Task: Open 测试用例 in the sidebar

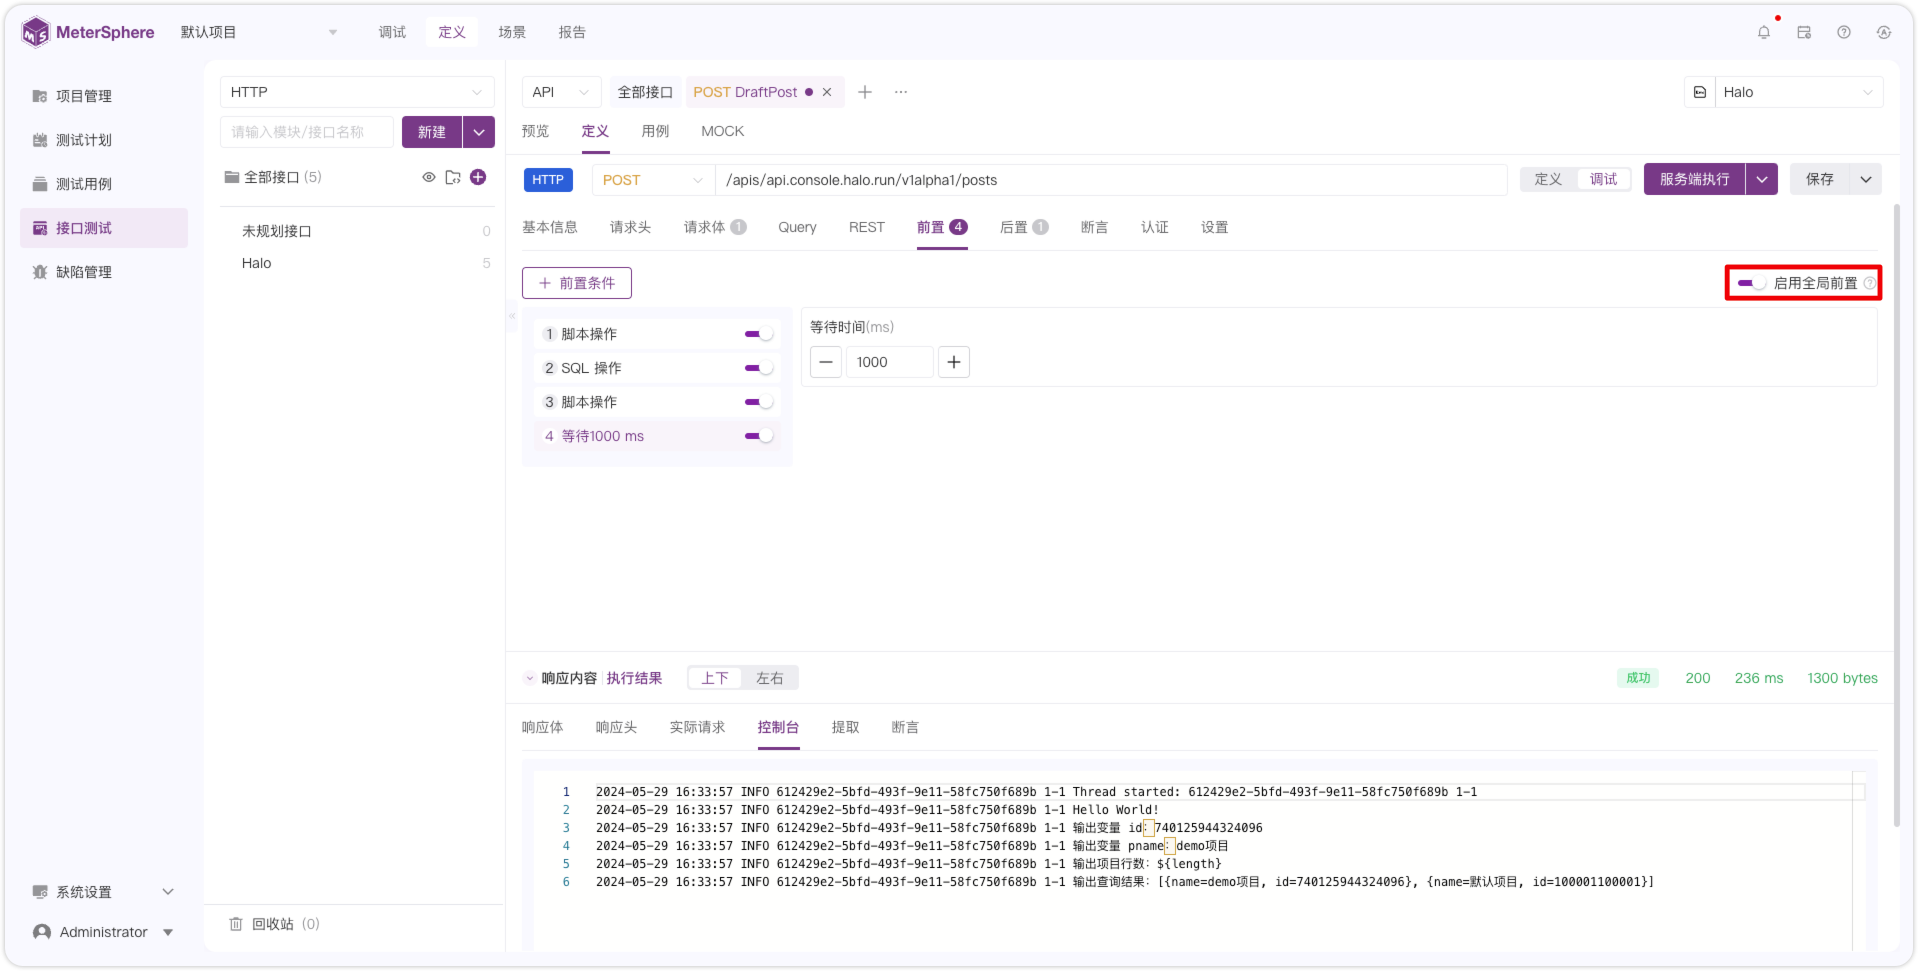Action: [x=84, y=184]
